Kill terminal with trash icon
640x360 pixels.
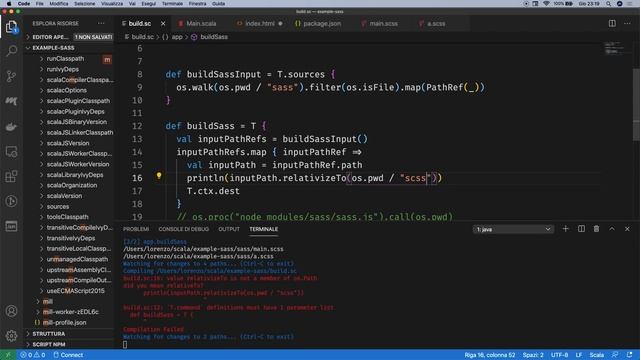596,229
